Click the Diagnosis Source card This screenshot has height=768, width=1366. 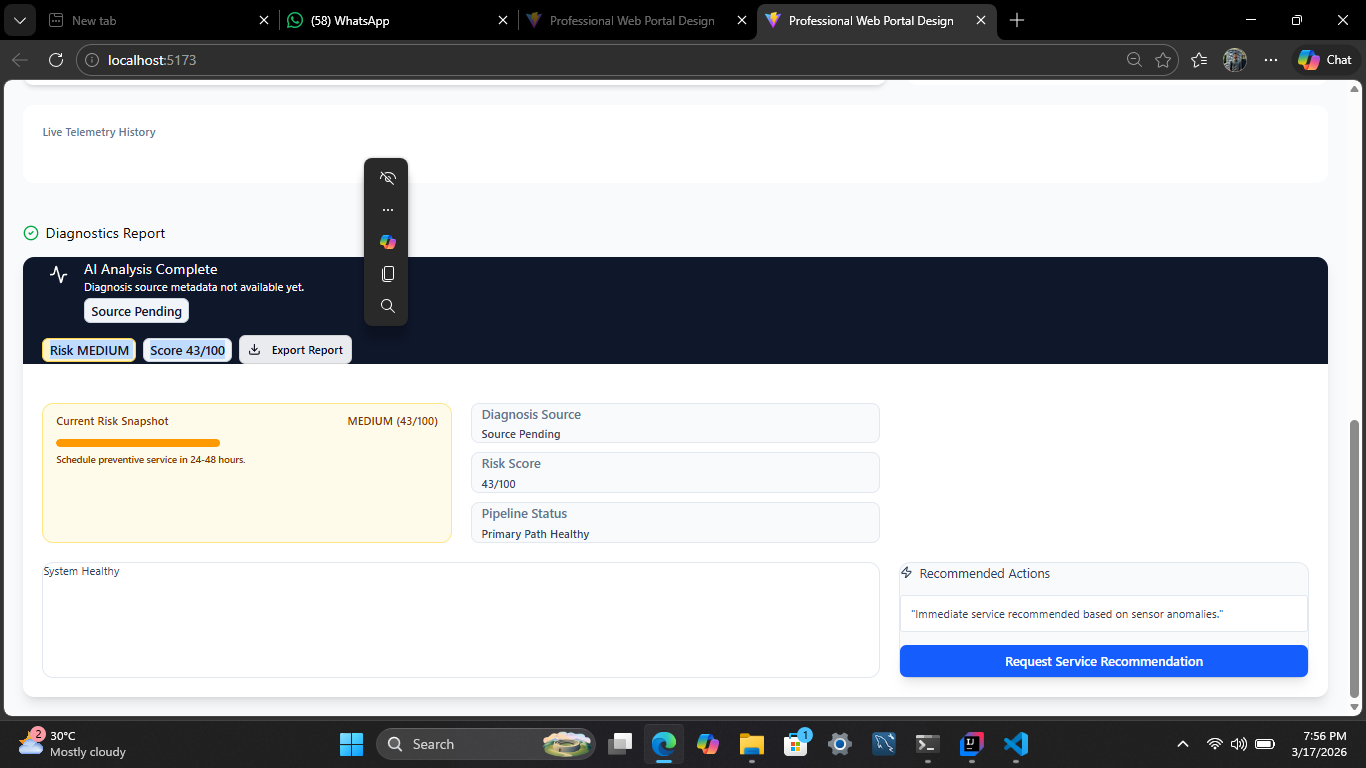[x=675, y=423]
